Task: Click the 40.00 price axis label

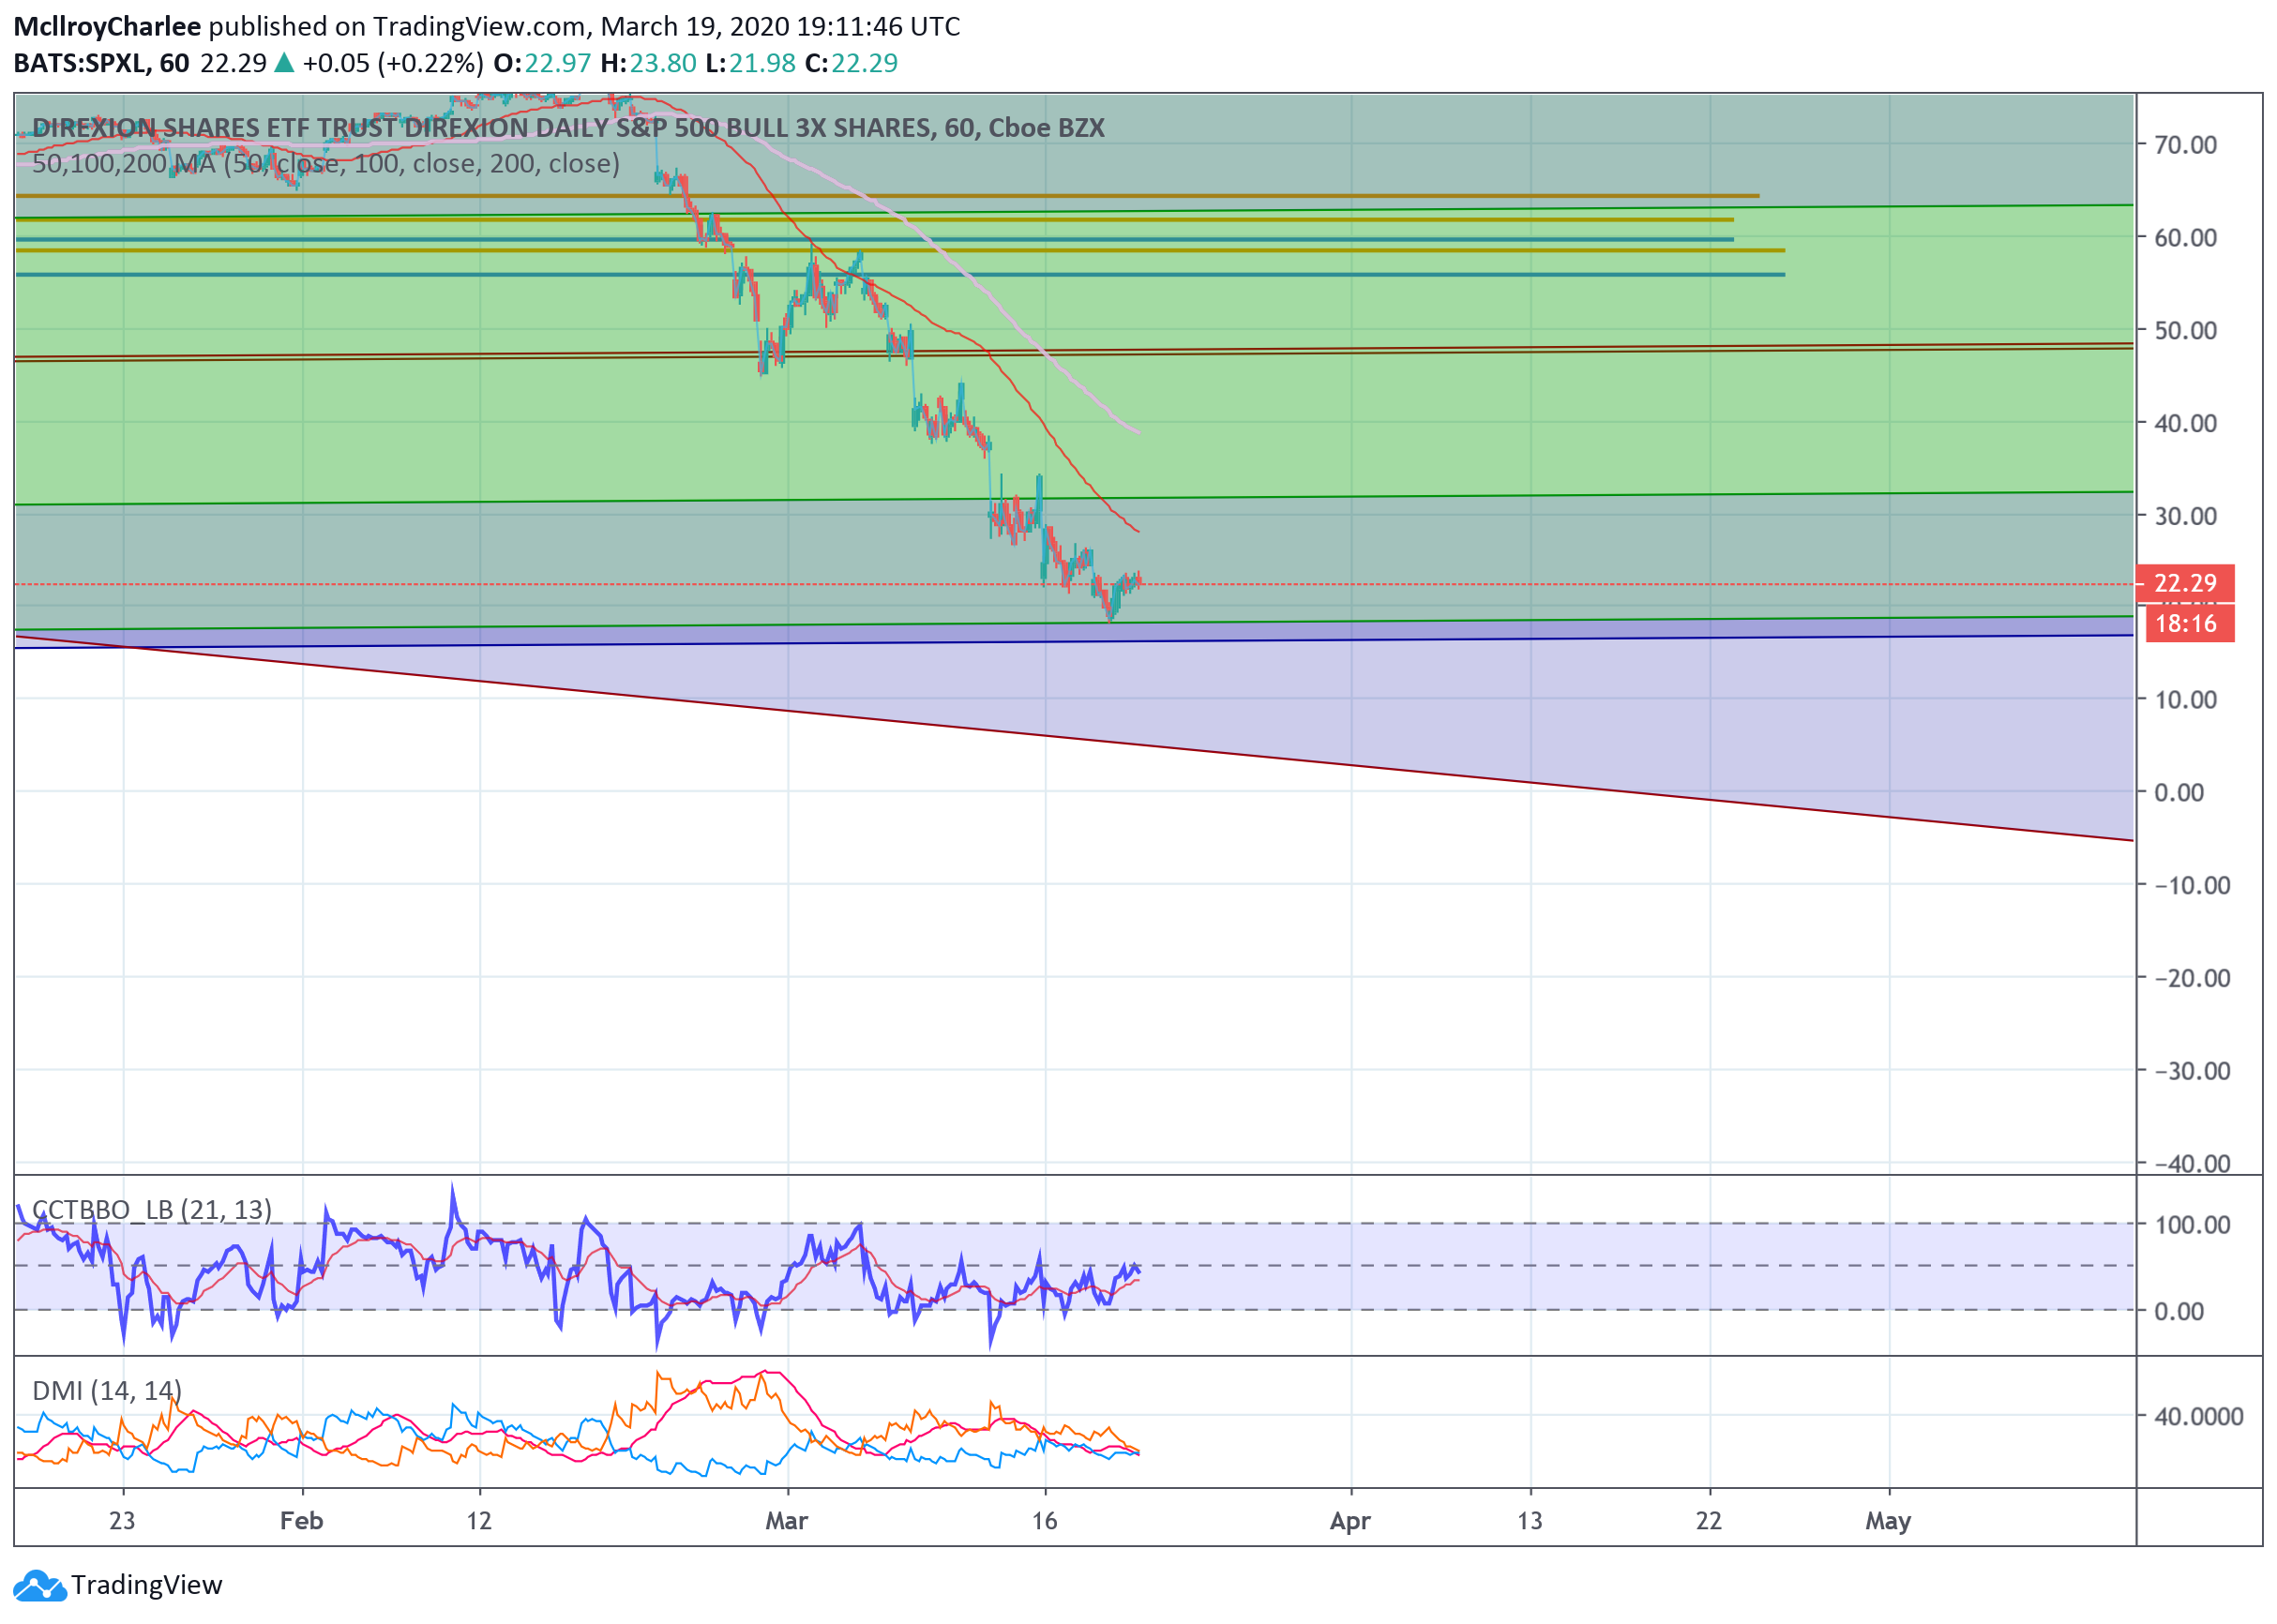Action: pos(2185,424)
